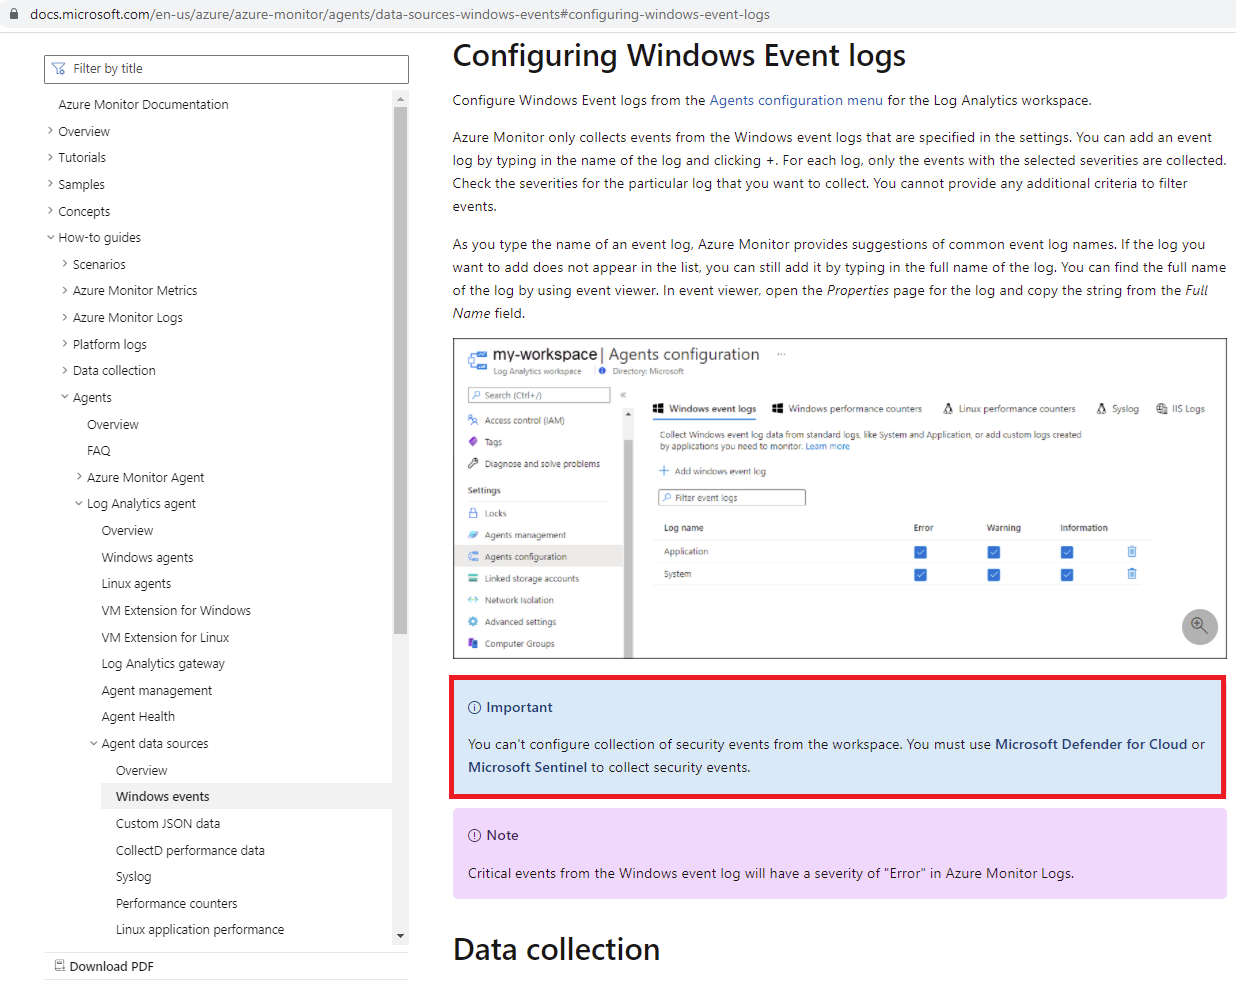1236x984 pixels.
Task: Click the Syslog icon in the screenshot
Action: click(x=1101, y=408)
